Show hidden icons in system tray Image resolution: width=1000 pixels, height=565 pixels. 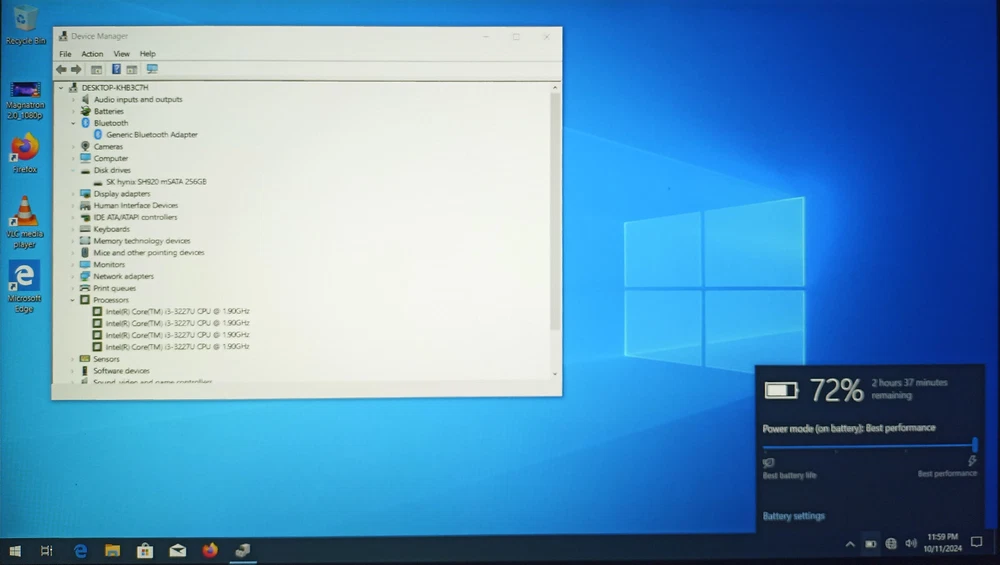(850, 544)
